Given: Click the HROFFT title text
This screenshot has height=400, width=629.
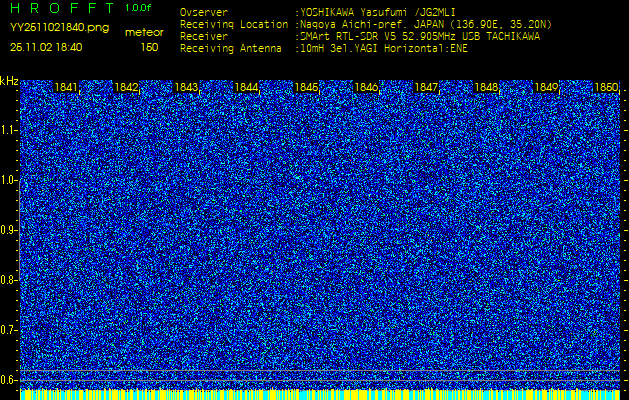Looking at the screenshot, I should 62,8.
